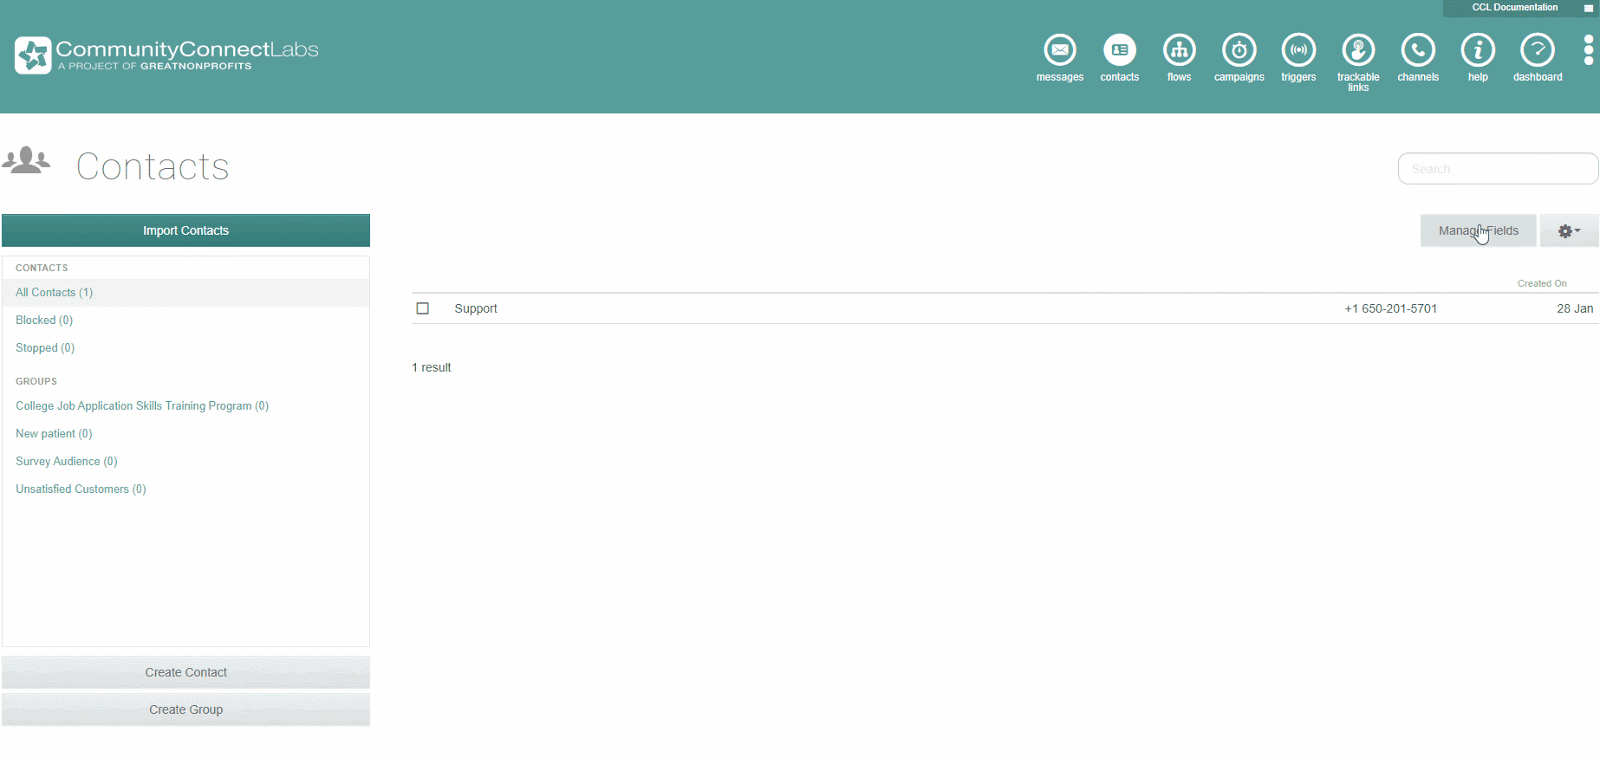Screen dimensions: 1600x758
Task: Open the messages section
Action: click(1060, 58)
